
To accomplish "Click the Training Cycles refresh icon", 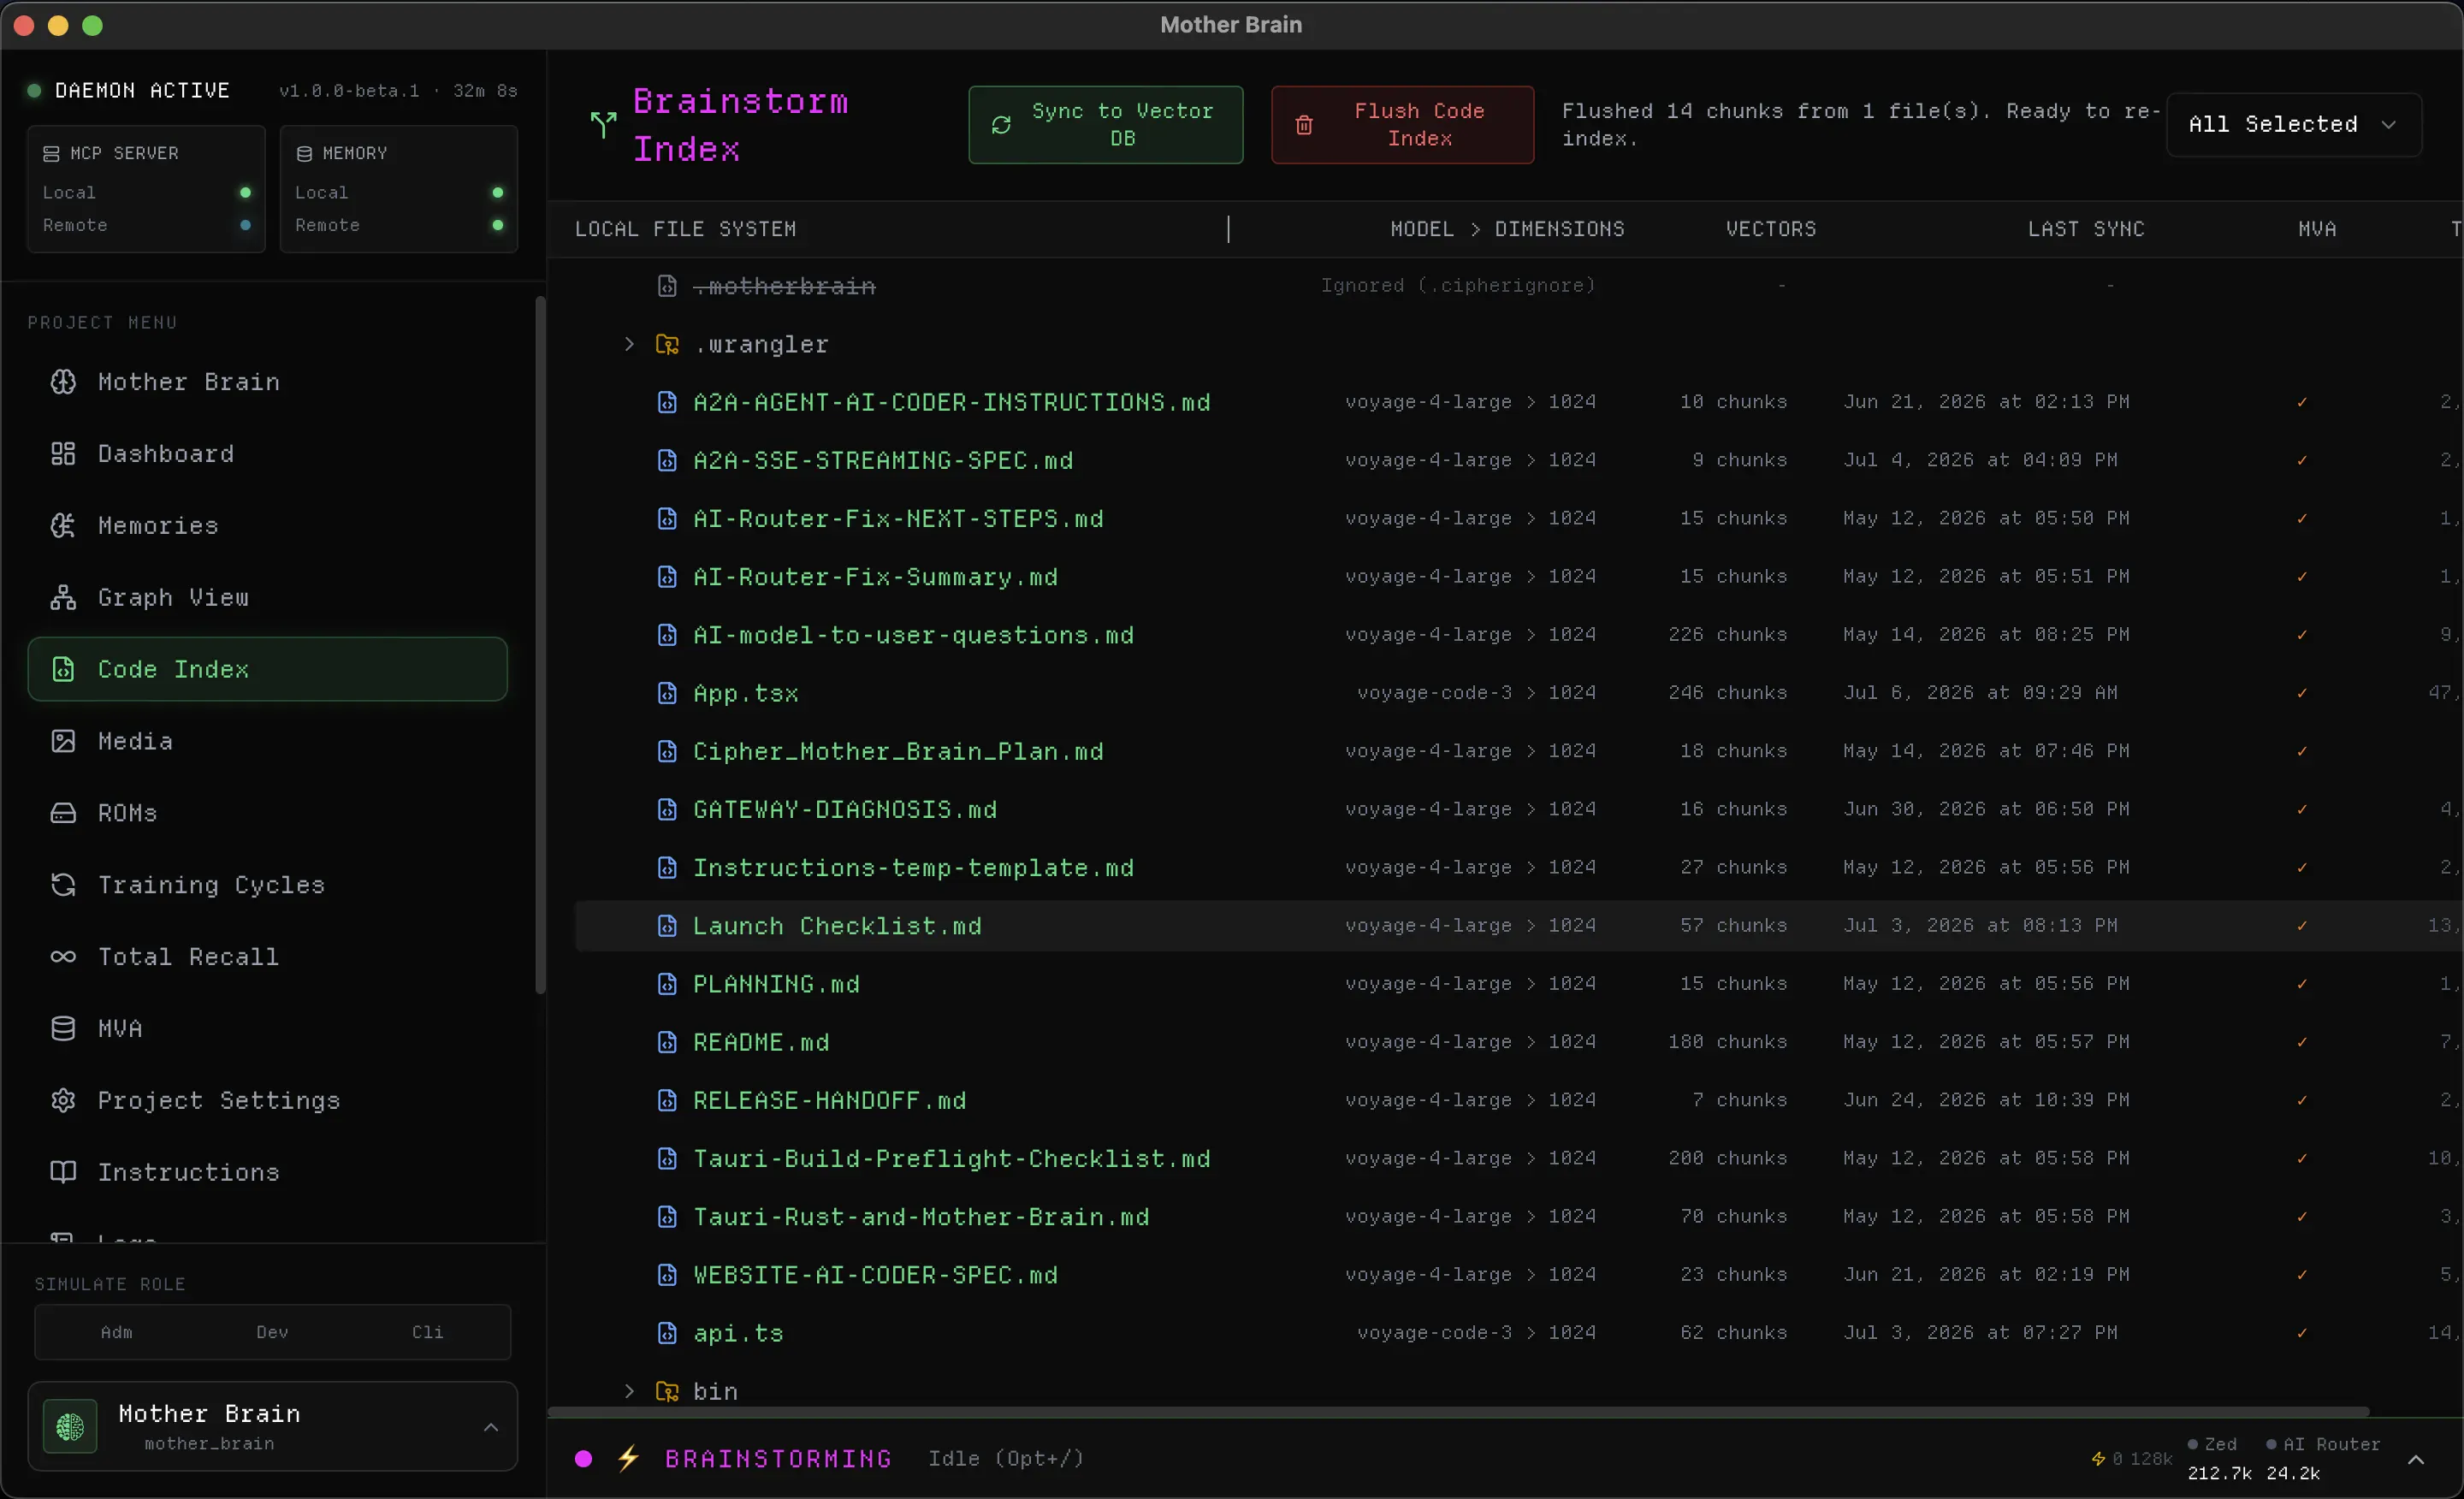I will point(63,885).
